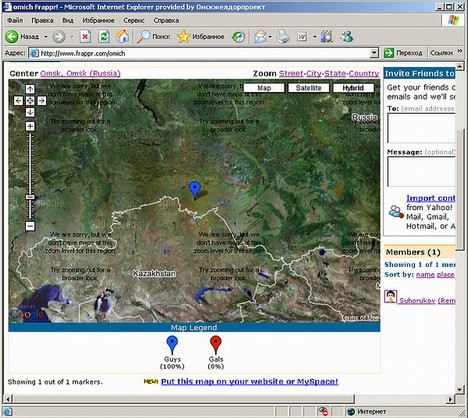Click the red Gals legend pin
This screenshot has height=418, width=468.
(216, 345)
